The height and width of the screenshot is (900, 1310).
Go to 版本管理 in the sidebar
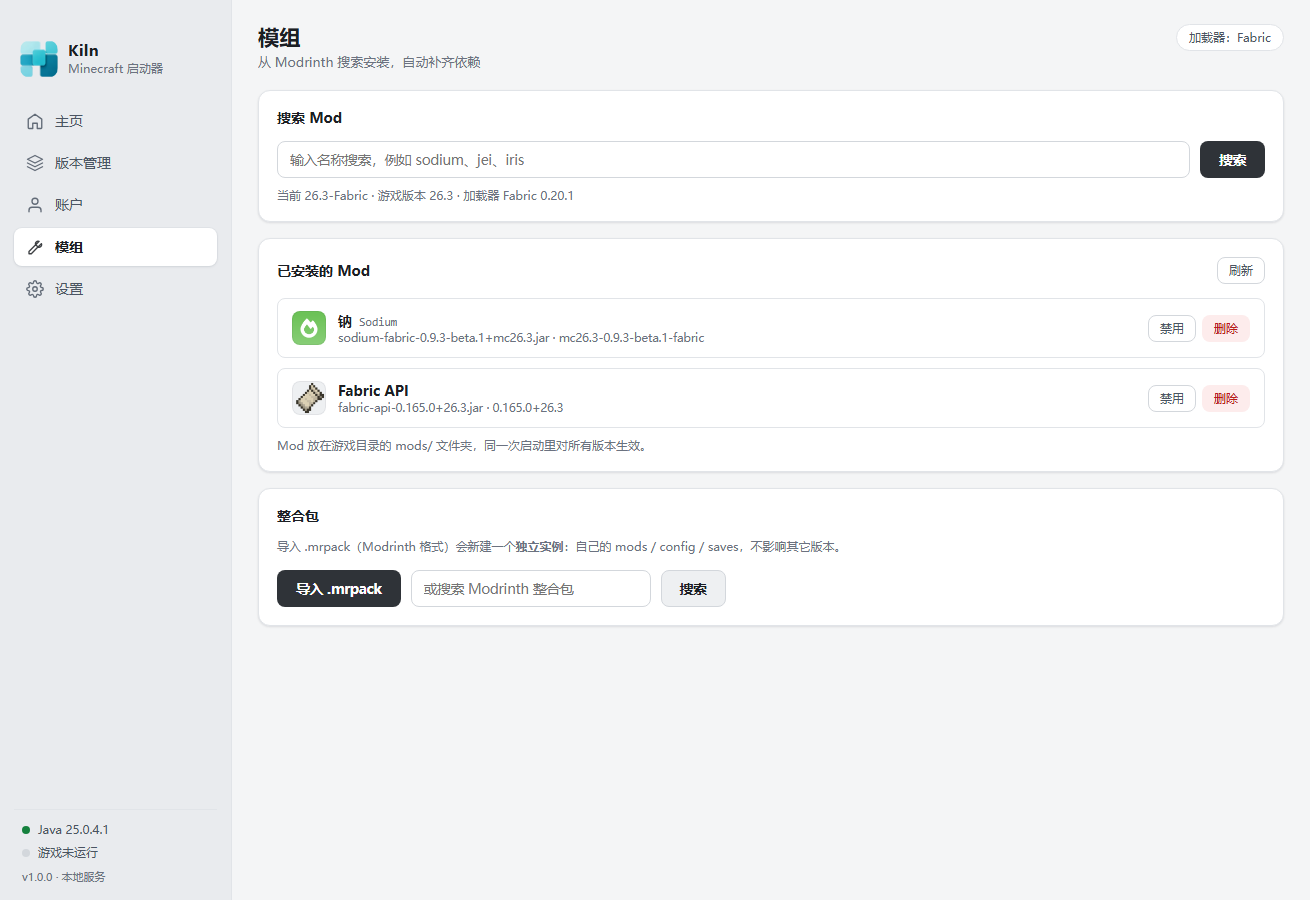115,163
